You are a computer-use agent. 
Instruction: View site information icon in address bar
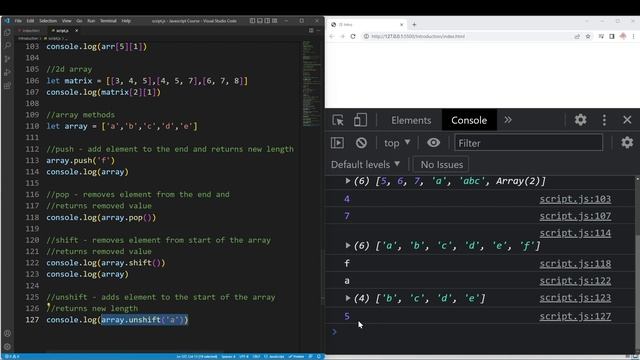[x=366, y=36]
